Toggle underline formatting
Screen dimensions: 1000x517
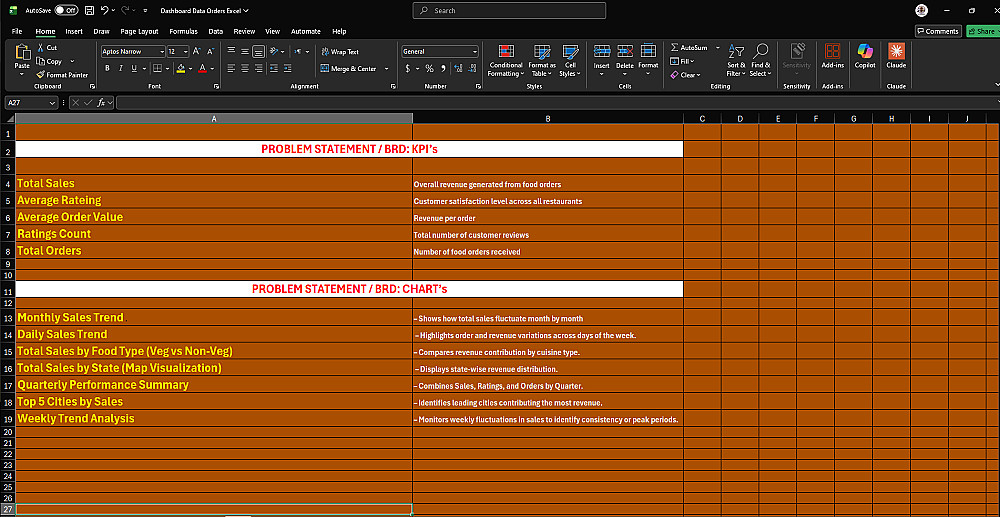pyautogui.click(x=134, y=68)
